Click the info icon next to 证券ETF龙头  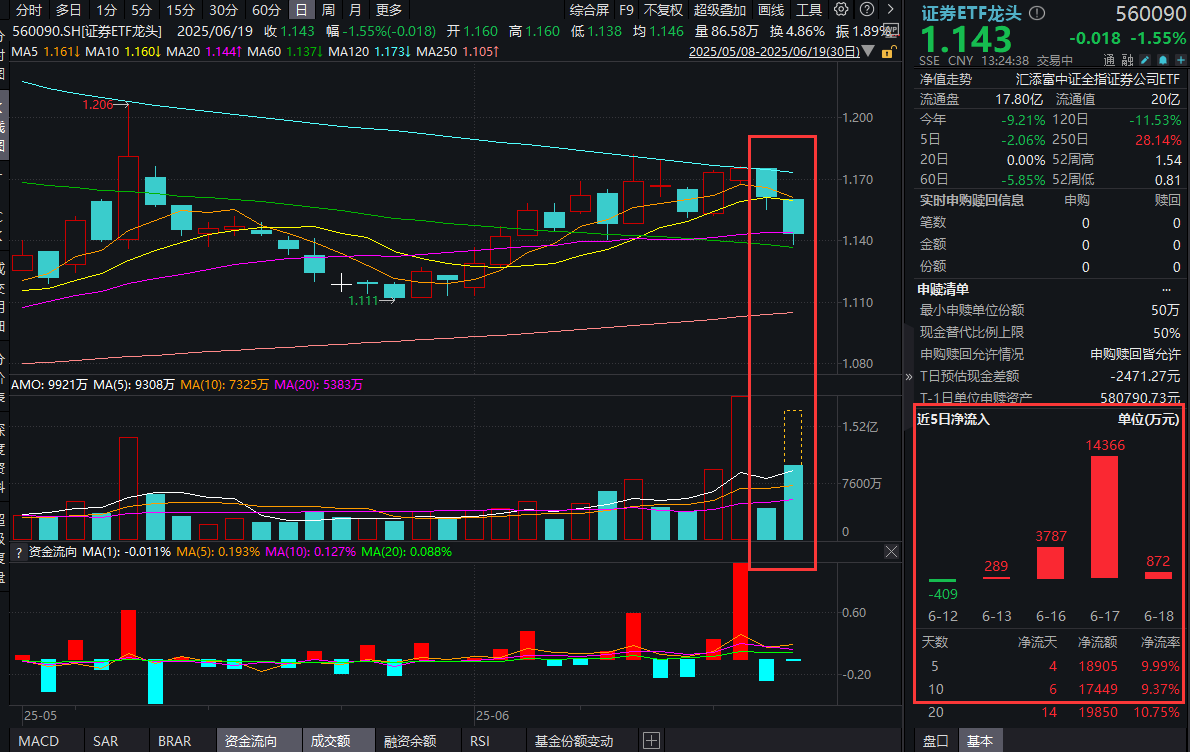coord(1036,14)
